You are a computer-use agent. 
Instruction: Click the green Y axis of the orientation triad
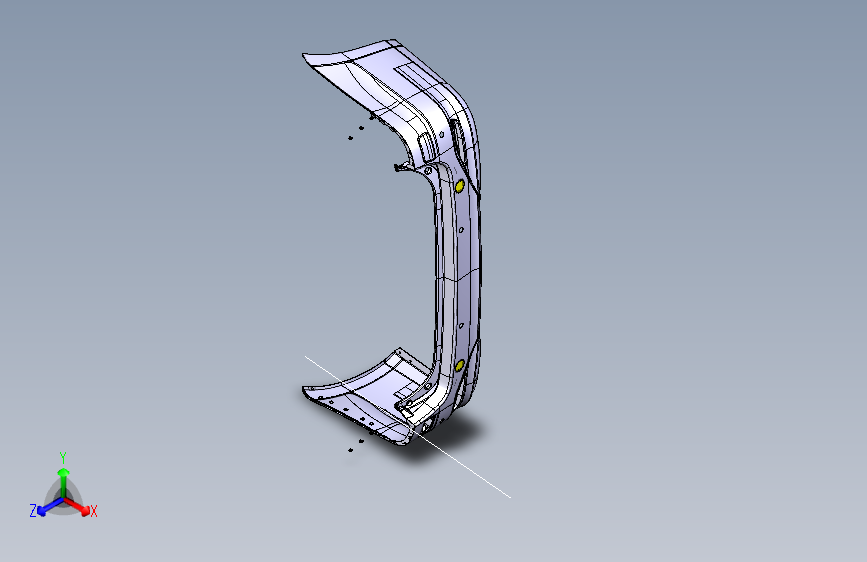64,482
